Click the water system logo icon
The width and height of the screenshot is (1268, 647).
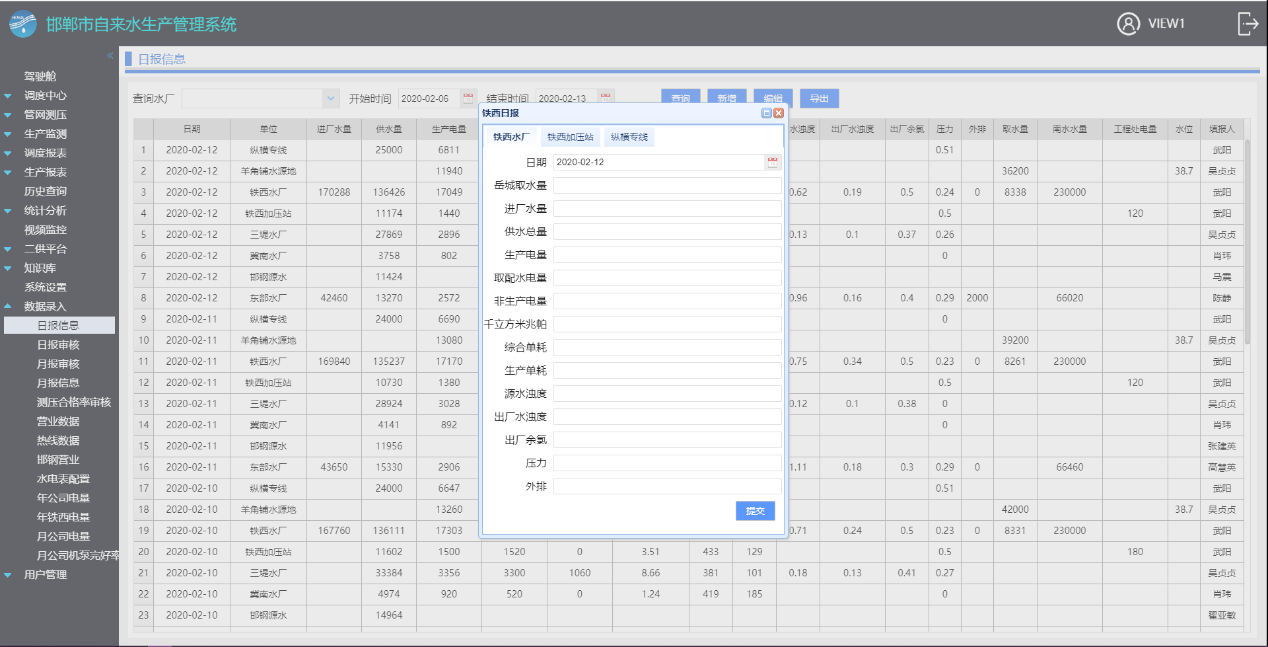tap(23, 24)
